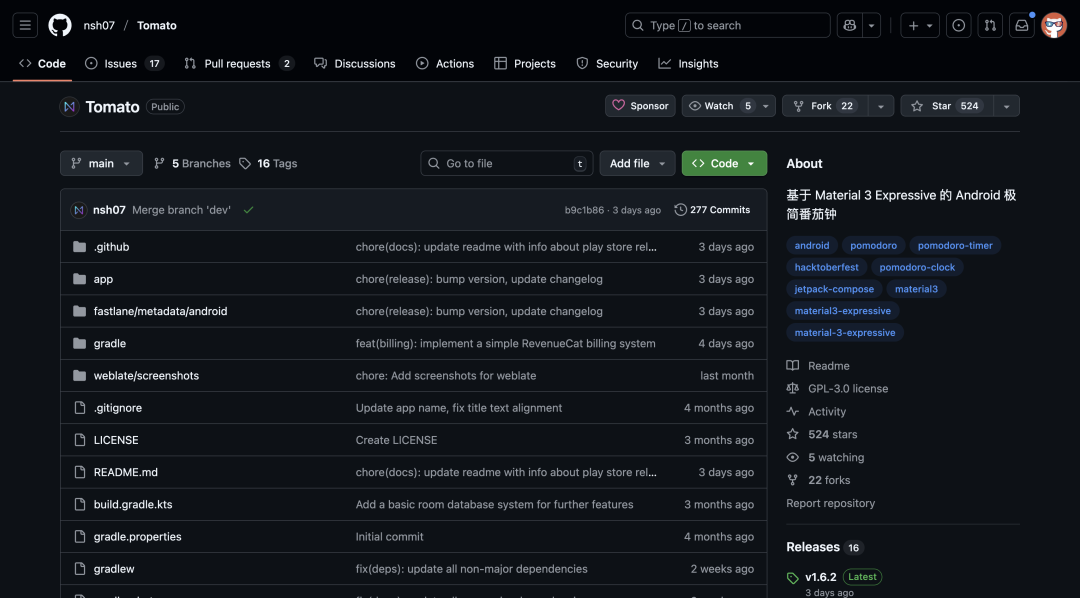The height and width of the screenshot is (598, 1080).
Task: Click the material3-expressive topic tag
Action: (x=842, y=311)
